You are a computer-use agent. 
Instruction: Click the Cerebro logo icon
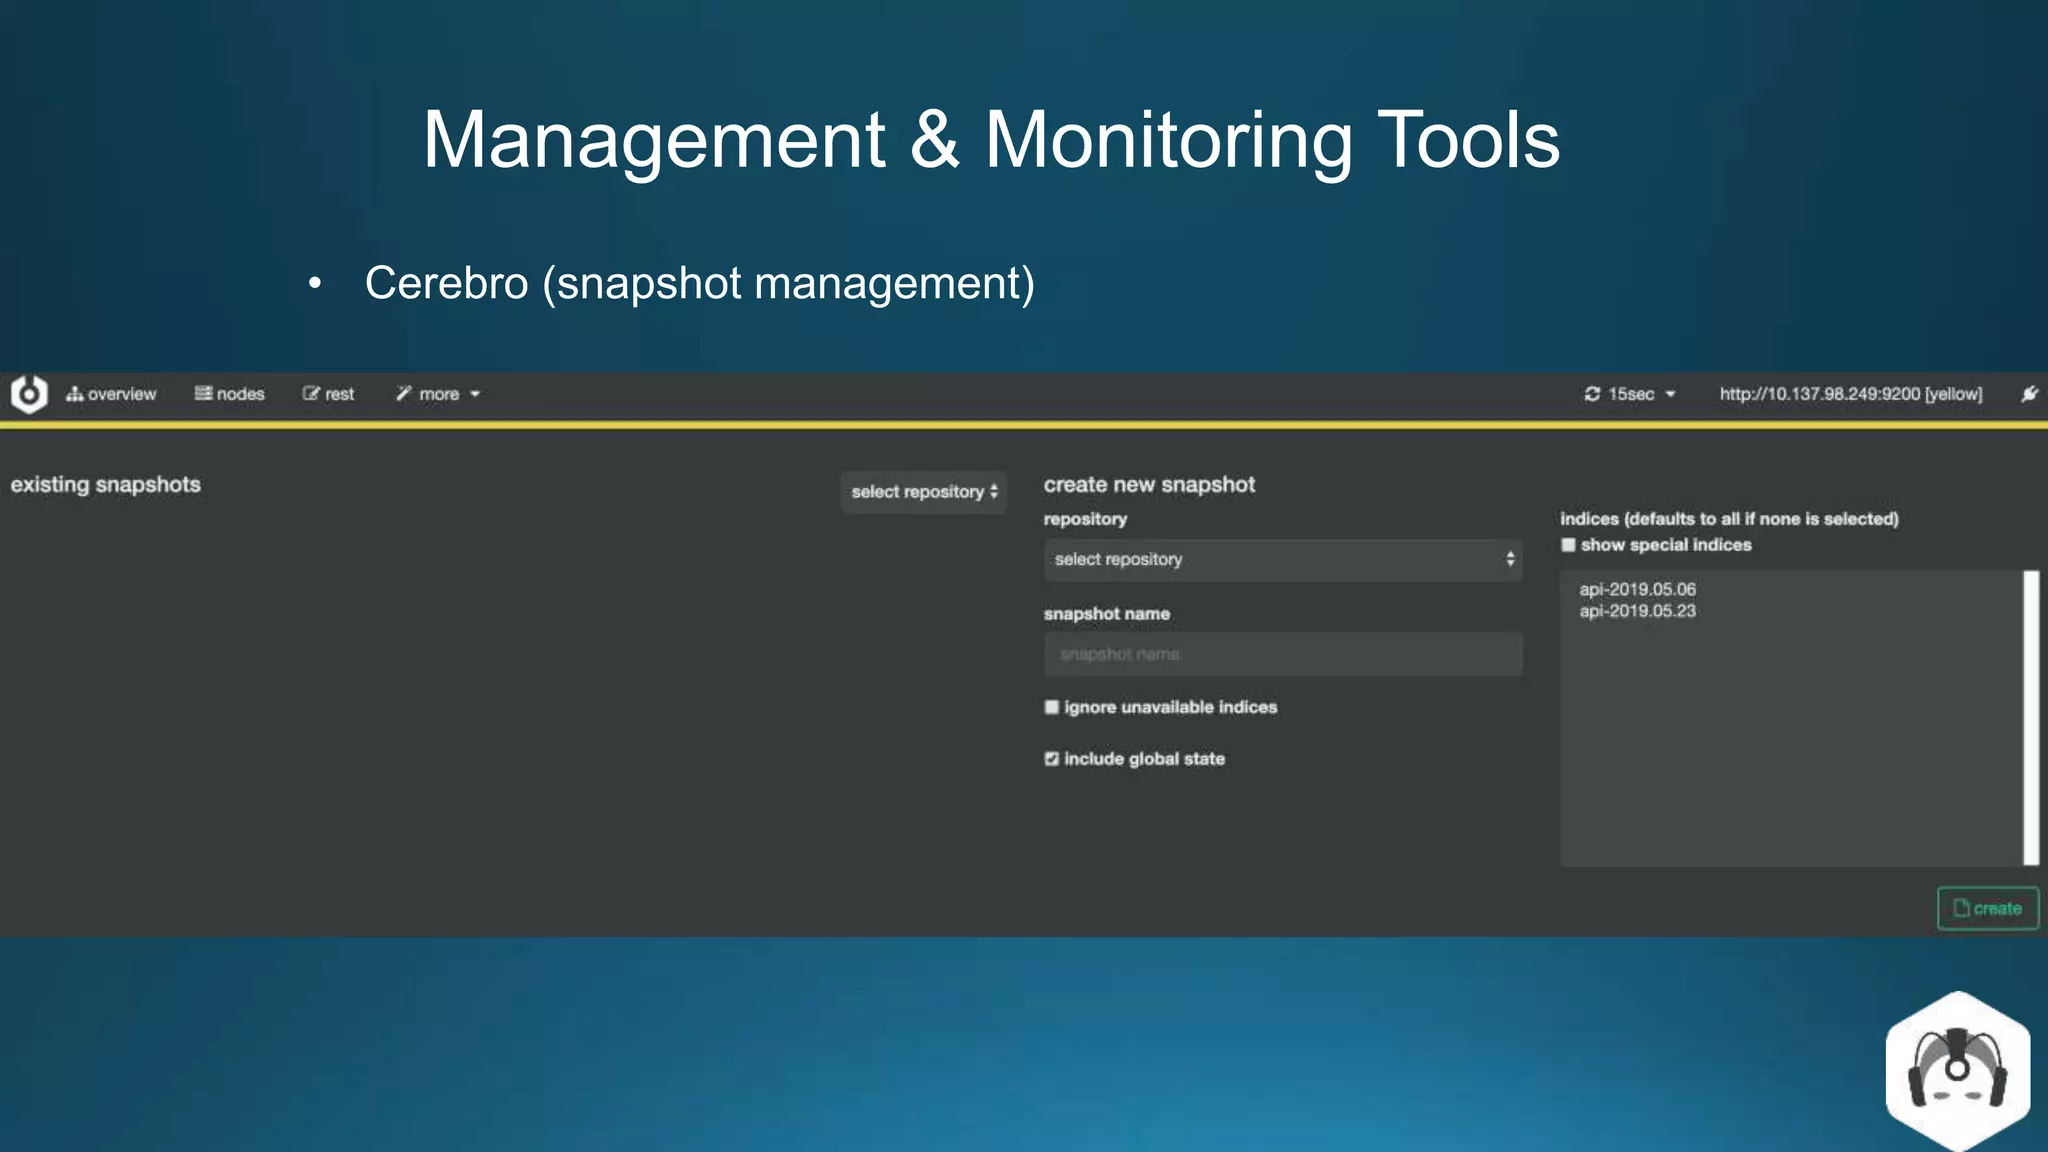click(29, 394)
